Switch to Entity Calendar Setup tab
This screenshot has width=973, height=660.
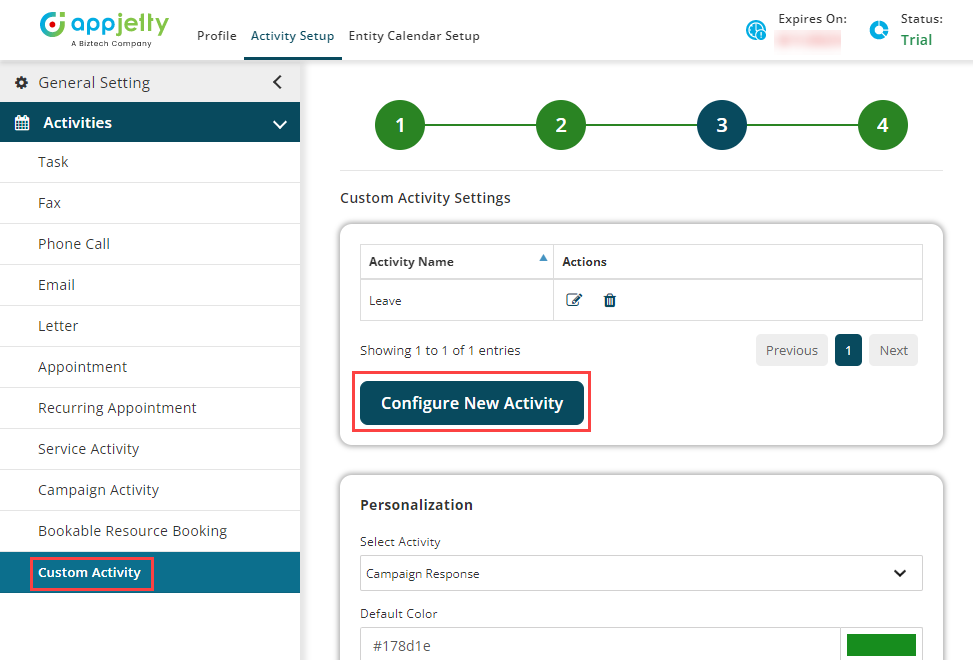(x=414, y=36)
